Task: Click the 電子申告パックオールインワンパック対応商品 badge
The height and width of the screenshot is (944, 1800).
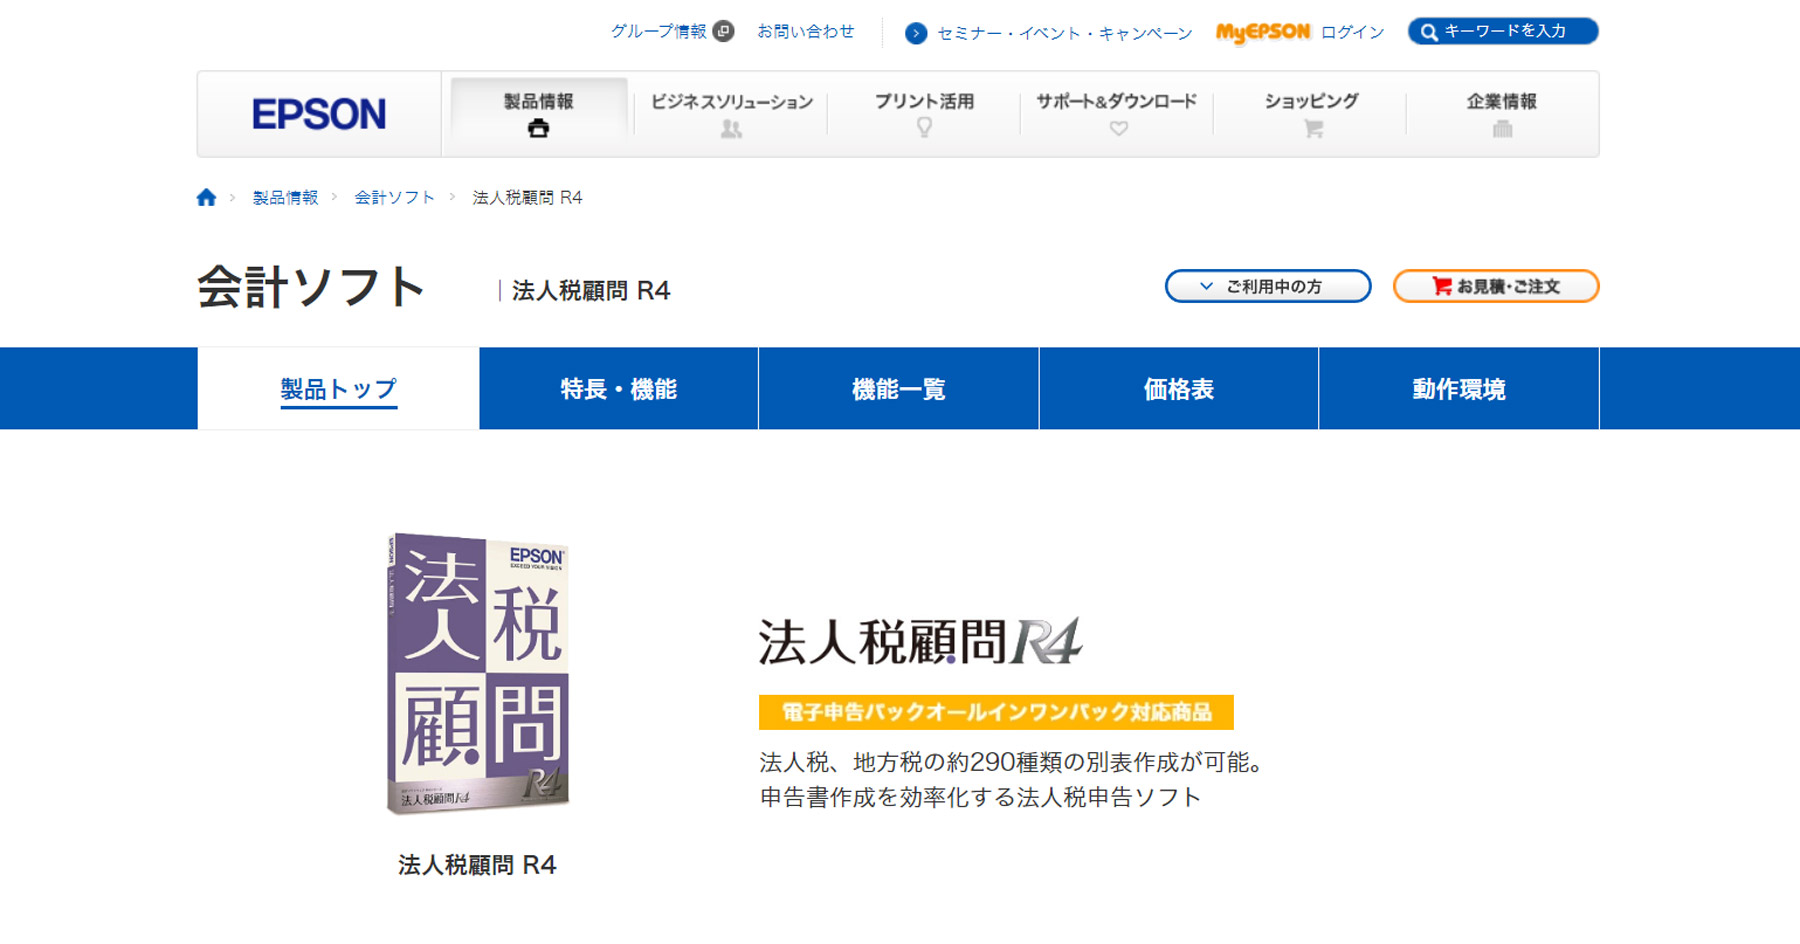Action: click(x=996, y=712)
